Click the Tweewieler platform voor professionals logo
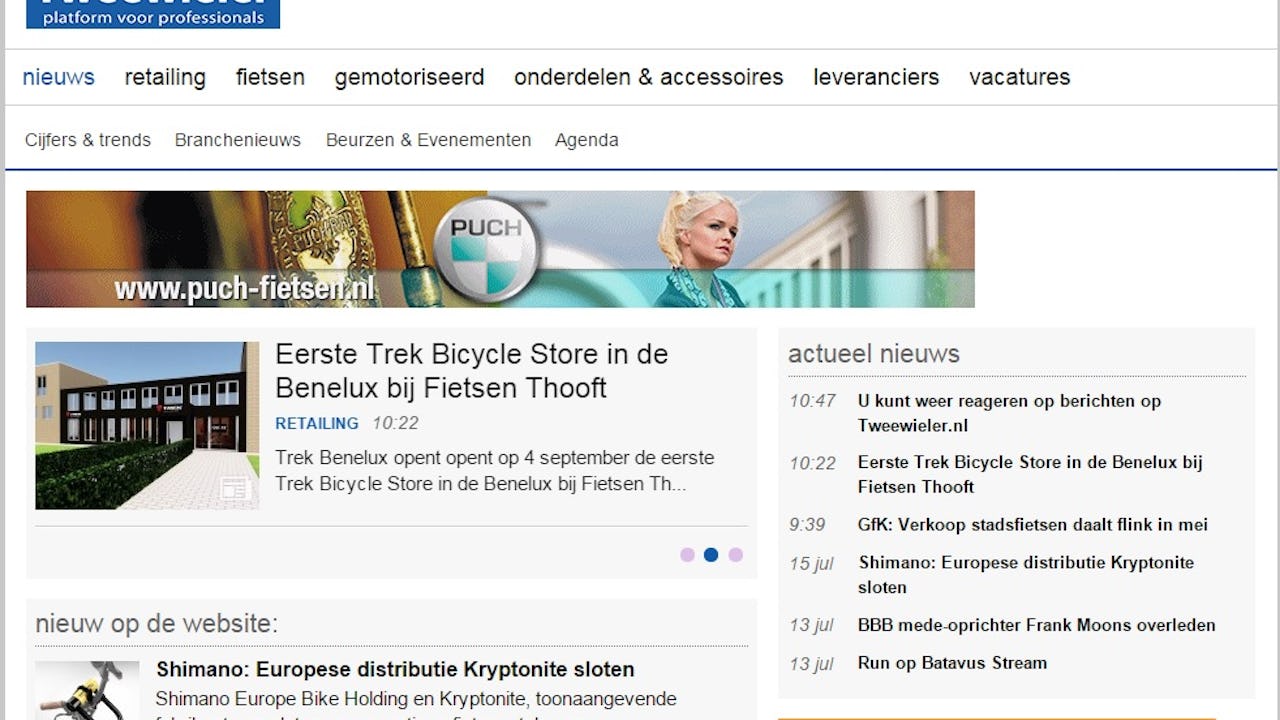1280x720 pixels. [153, 14]
